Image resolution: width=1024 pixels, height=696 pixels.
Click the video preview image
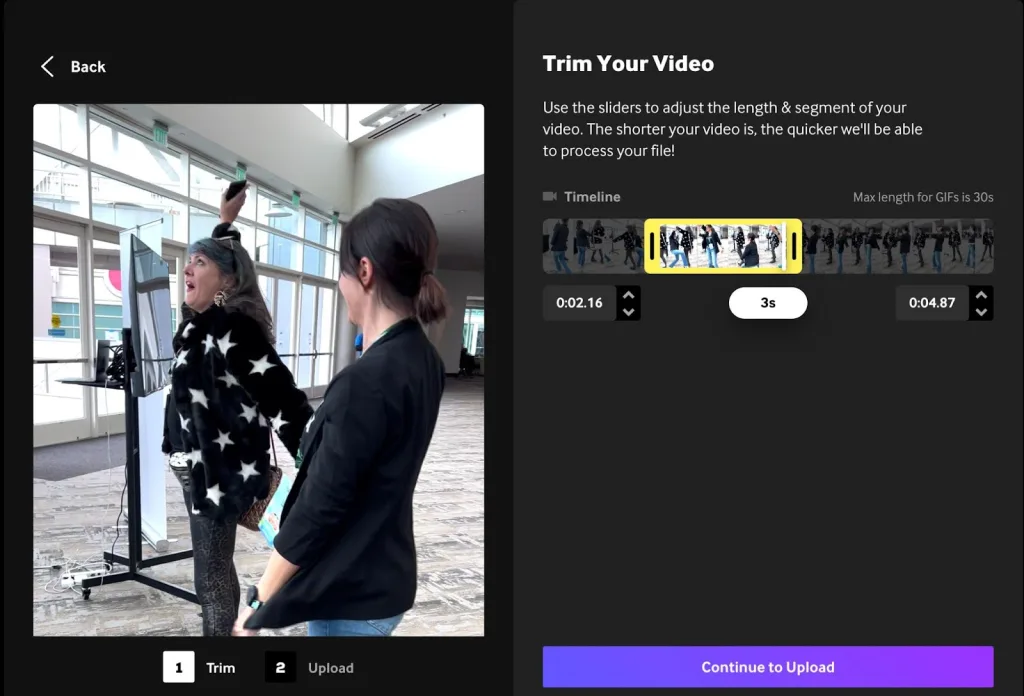coord(258,368)
